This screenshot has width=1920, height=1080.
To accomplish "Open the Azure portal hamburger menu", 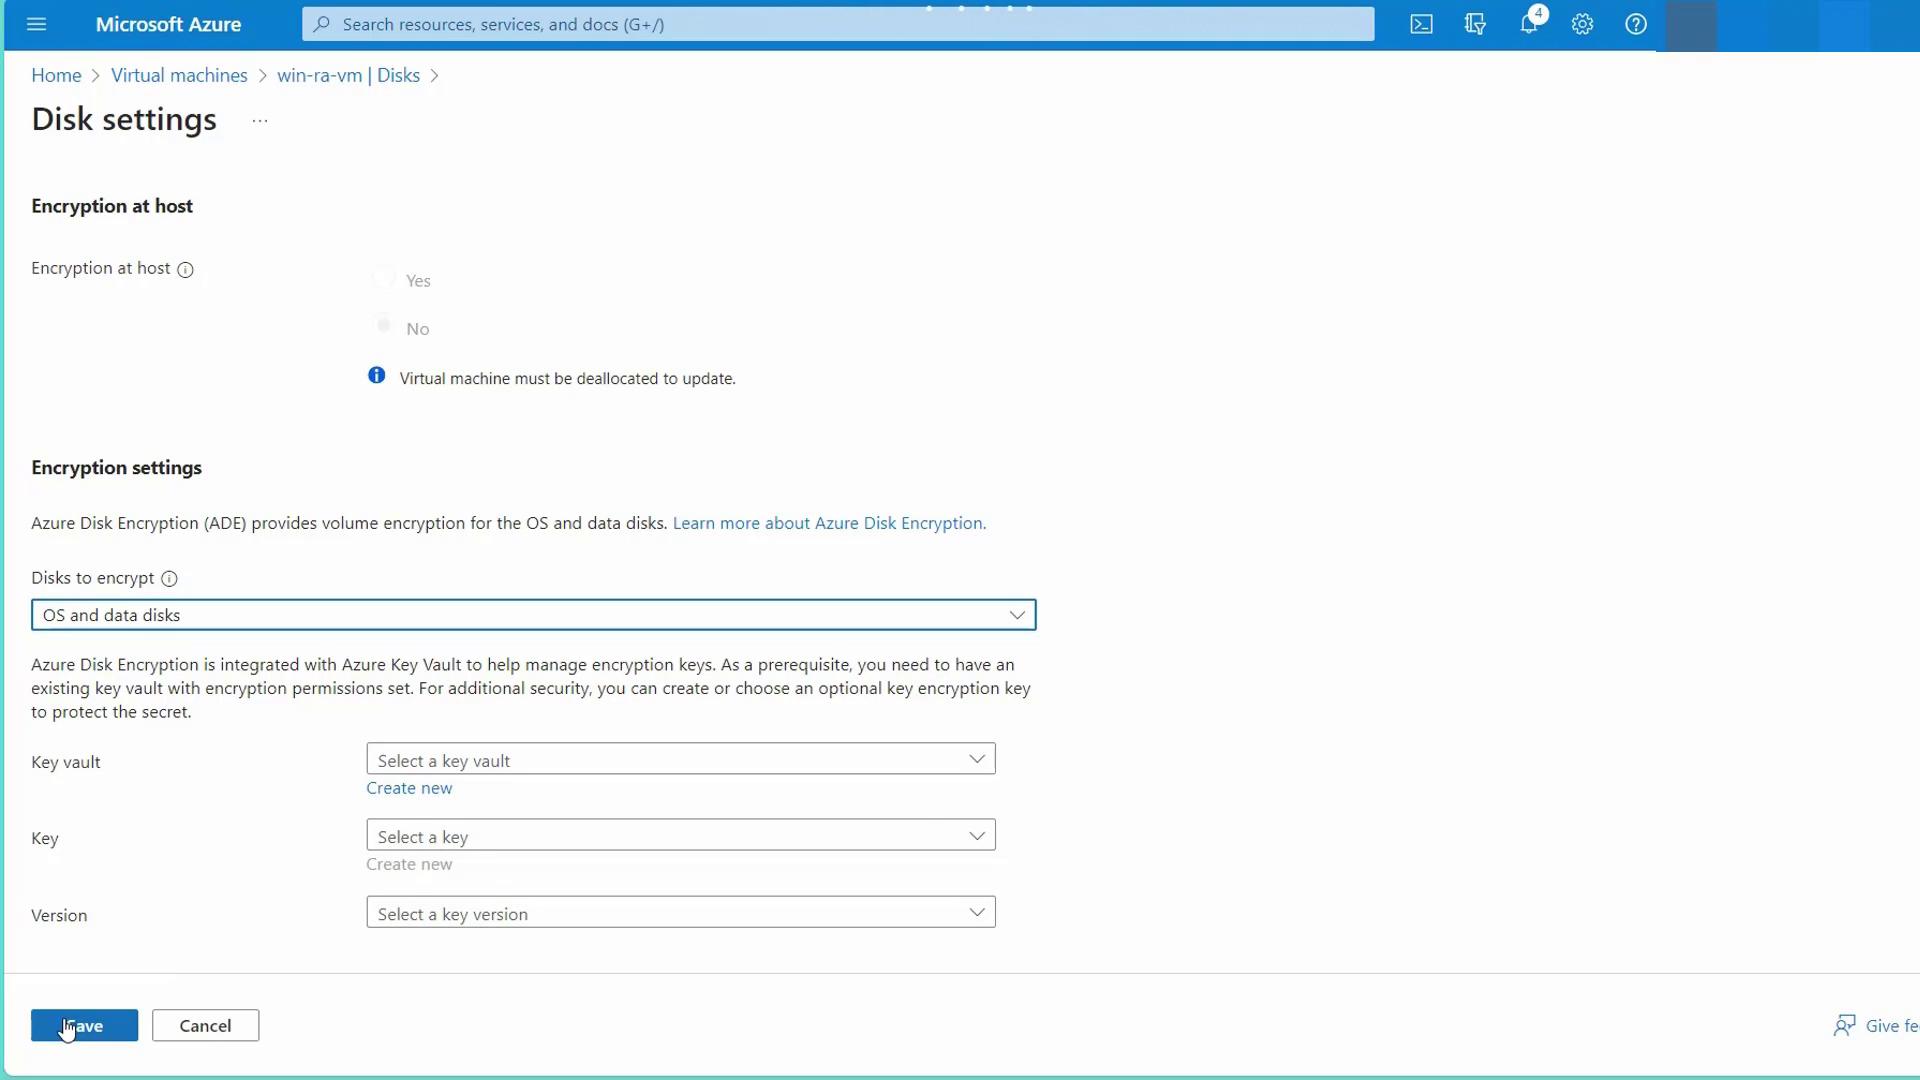I will pos(37,24).
